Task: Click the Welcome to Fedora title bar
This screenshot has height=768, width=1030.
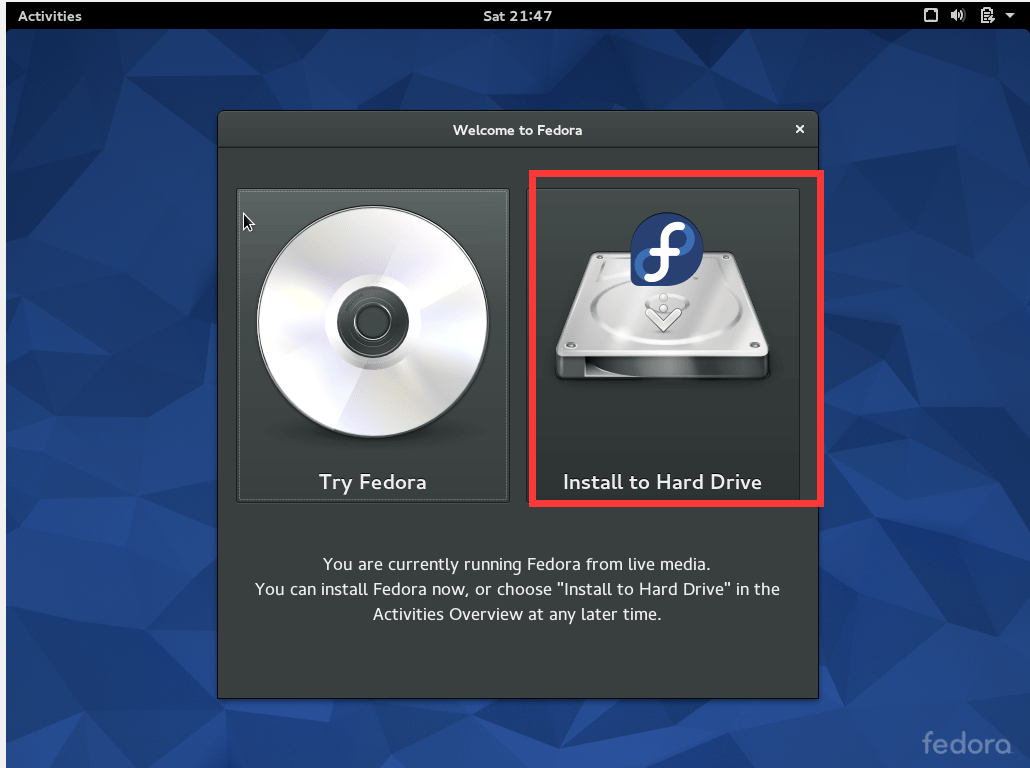Action: (517, 130)
